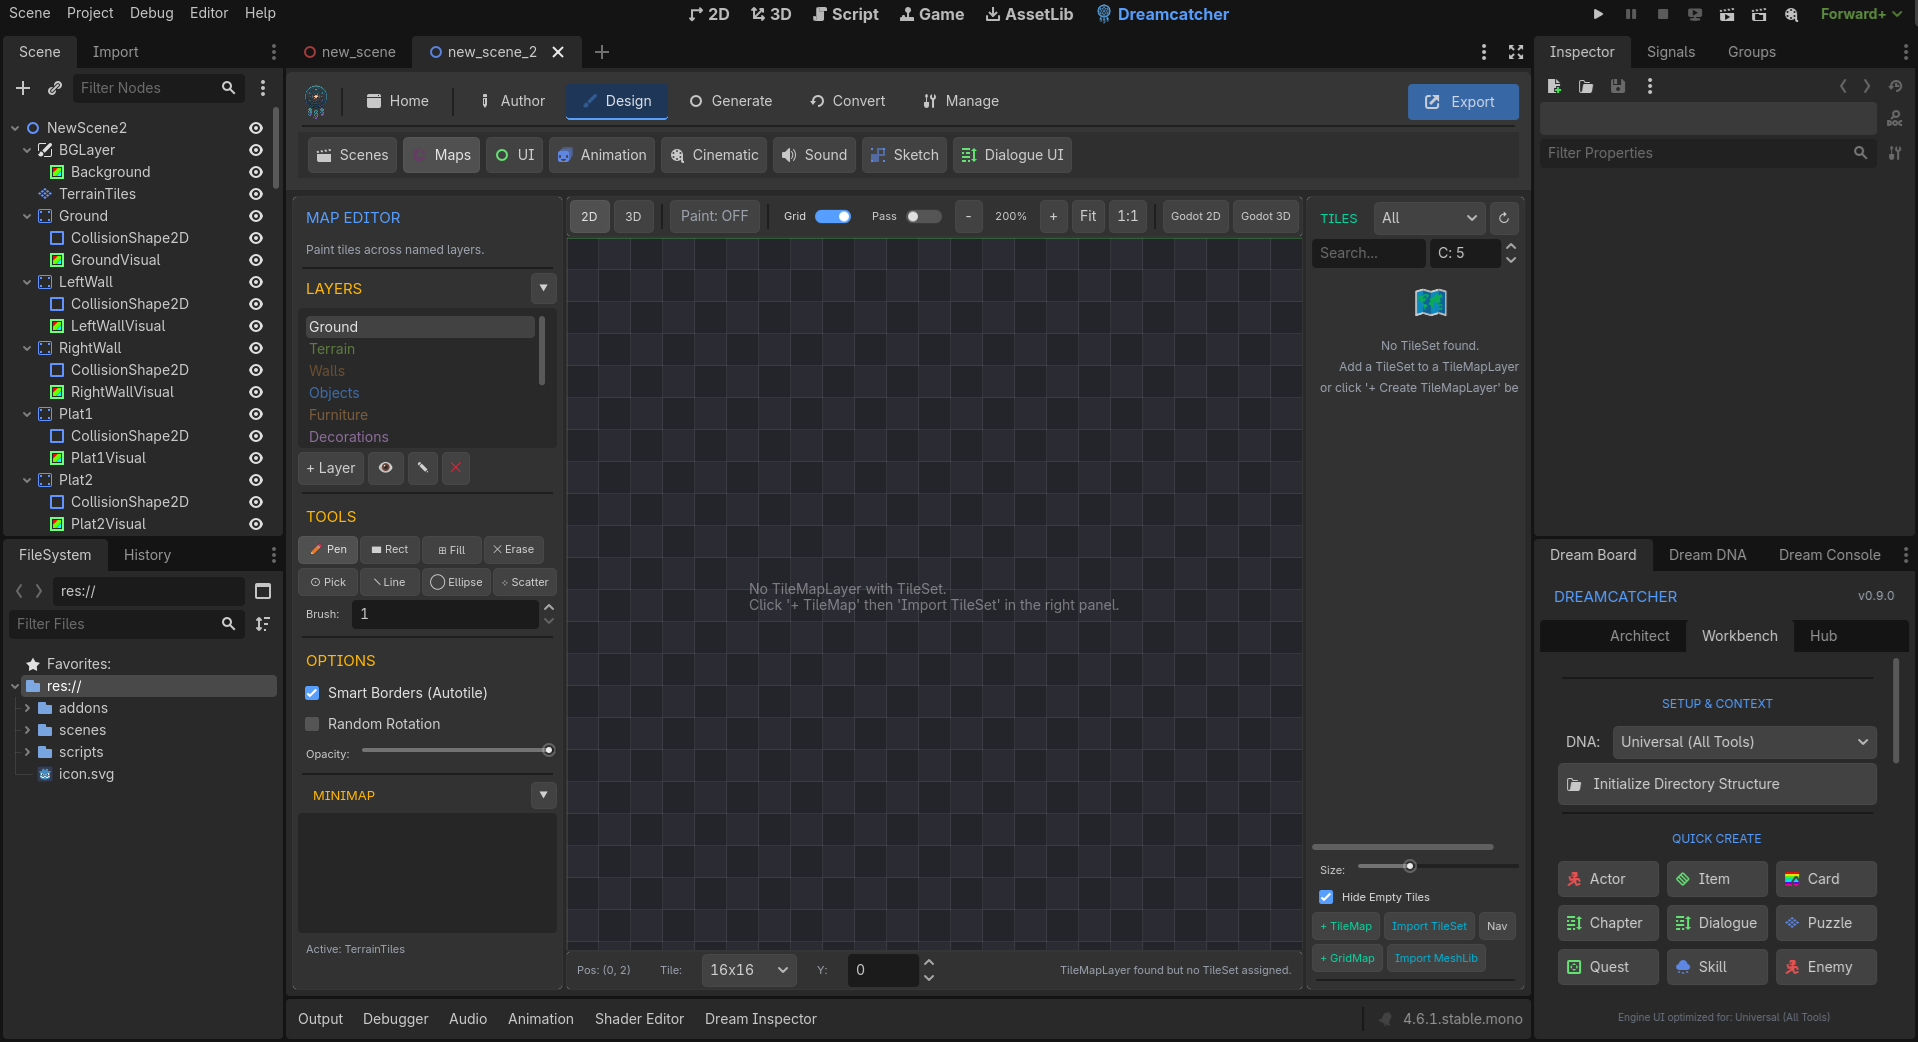The image size is (1918, 1042).
Task: Switch to the Architect tab
Action: coord(1639,636)
